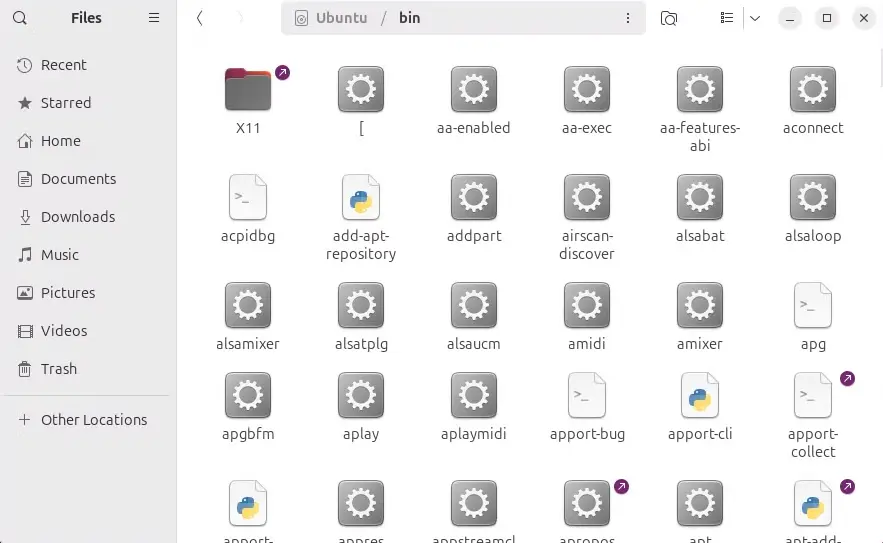Click the Ubuntu path segment
The width and height of the screenshot is (883, 543).
pyautogui.click(x=331, y=18)
